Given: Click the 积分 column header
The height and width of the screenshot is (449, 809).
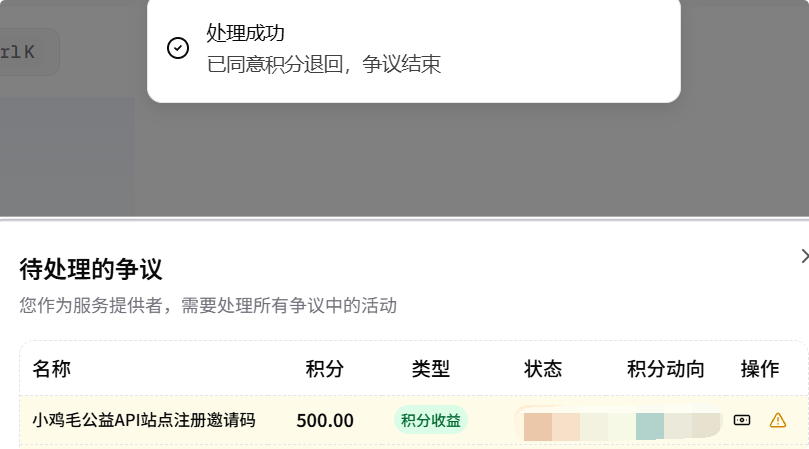Looking at the screenshot, I should (325, 369).
